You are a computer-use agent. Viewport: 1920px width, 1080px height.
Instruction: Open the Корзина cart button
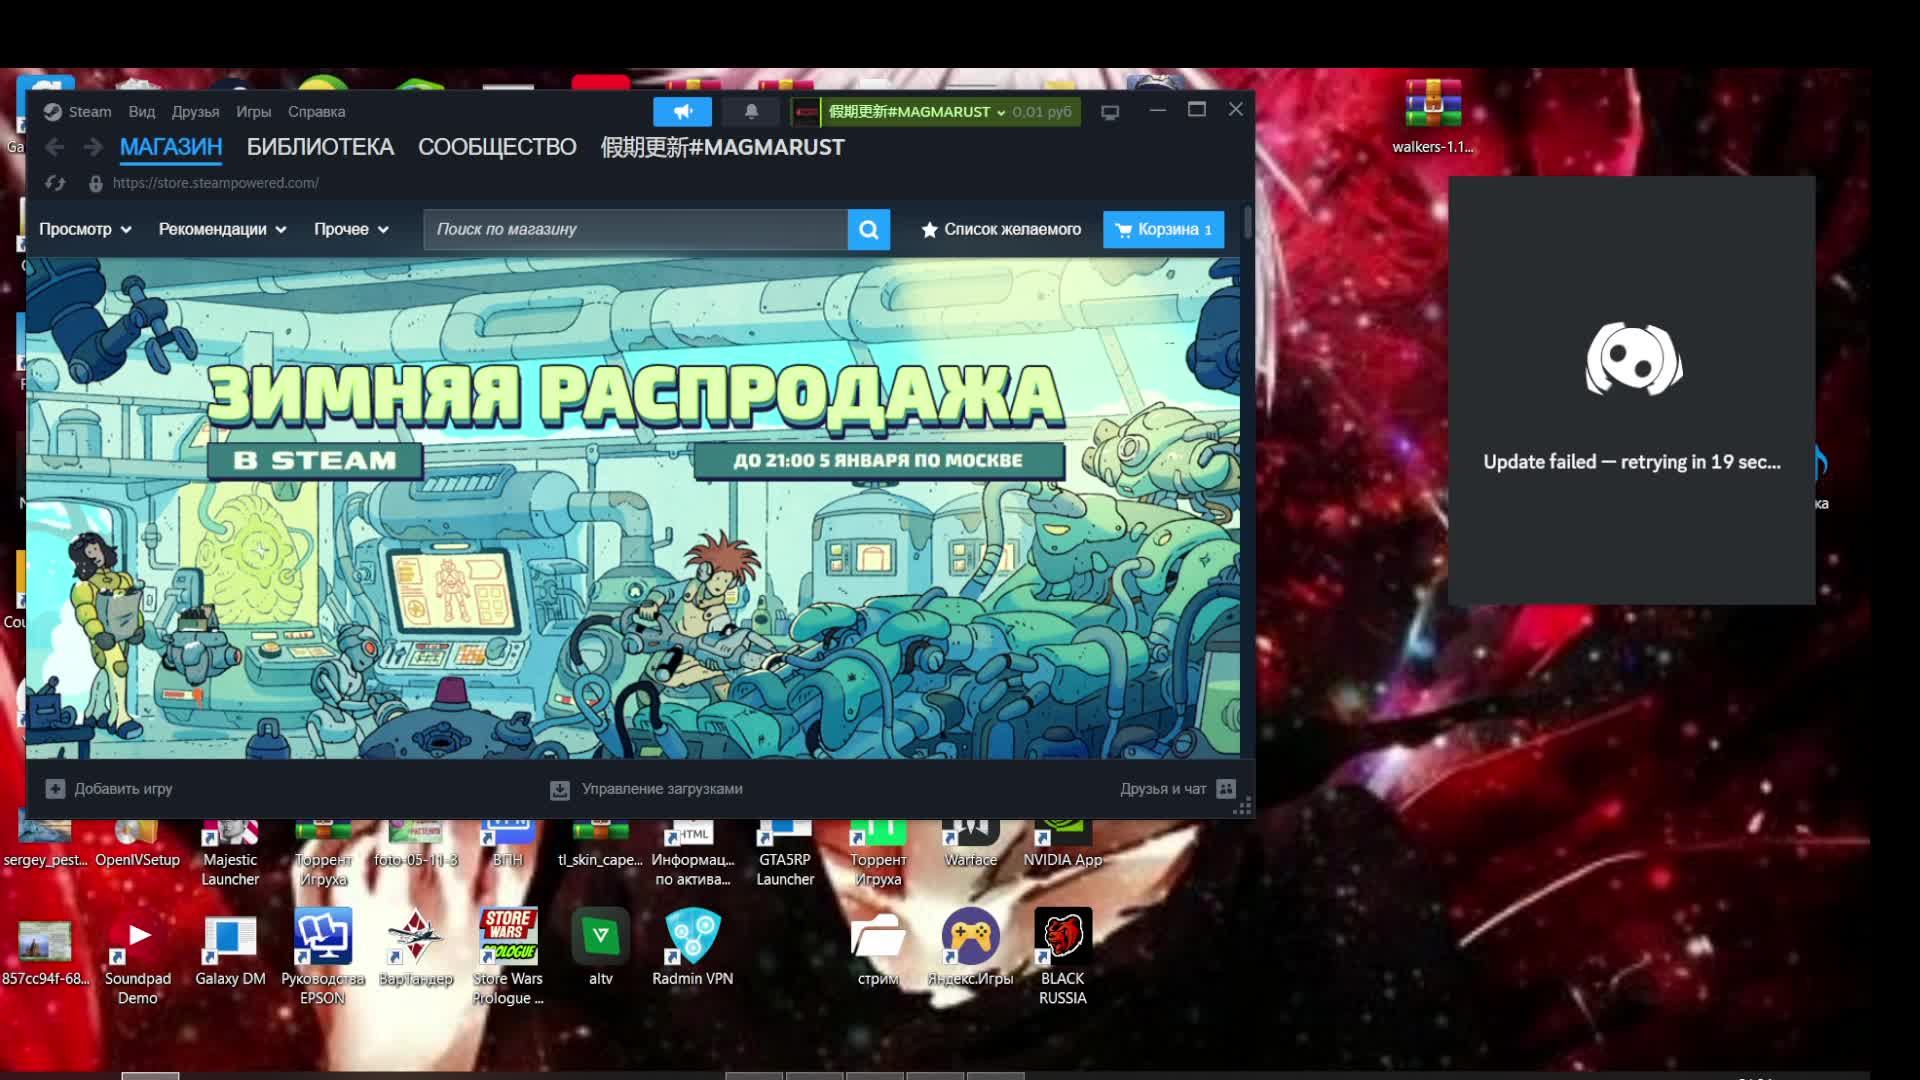[x=1163, y=230]
